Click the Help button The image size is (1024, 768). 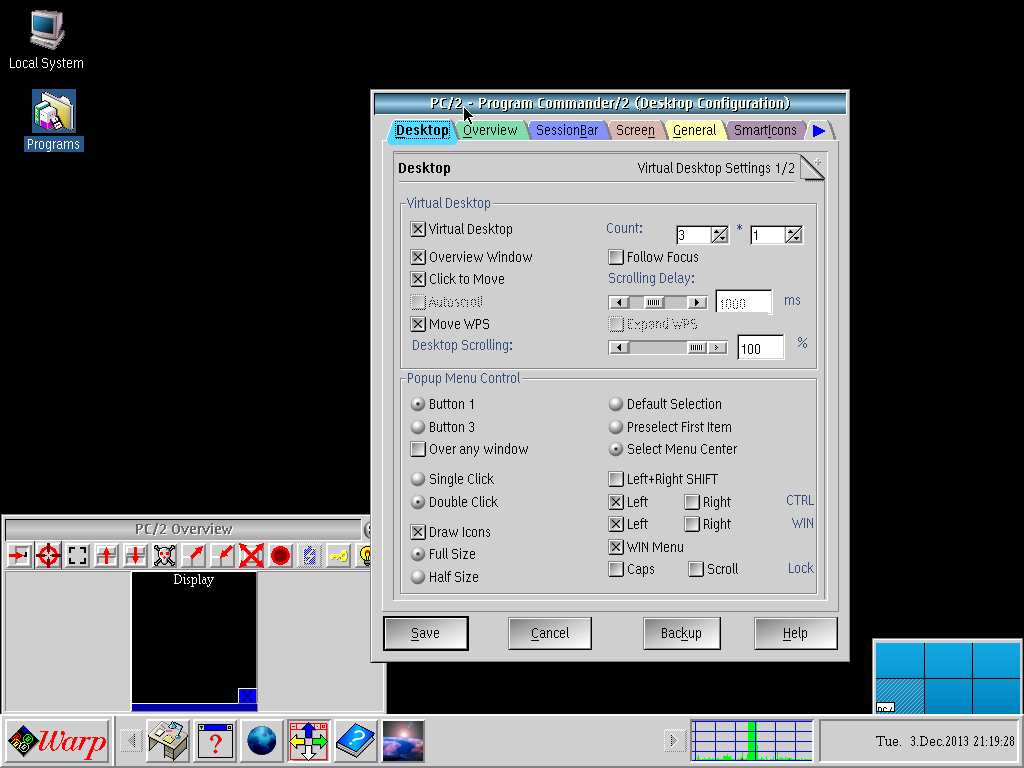coord(795,633)
